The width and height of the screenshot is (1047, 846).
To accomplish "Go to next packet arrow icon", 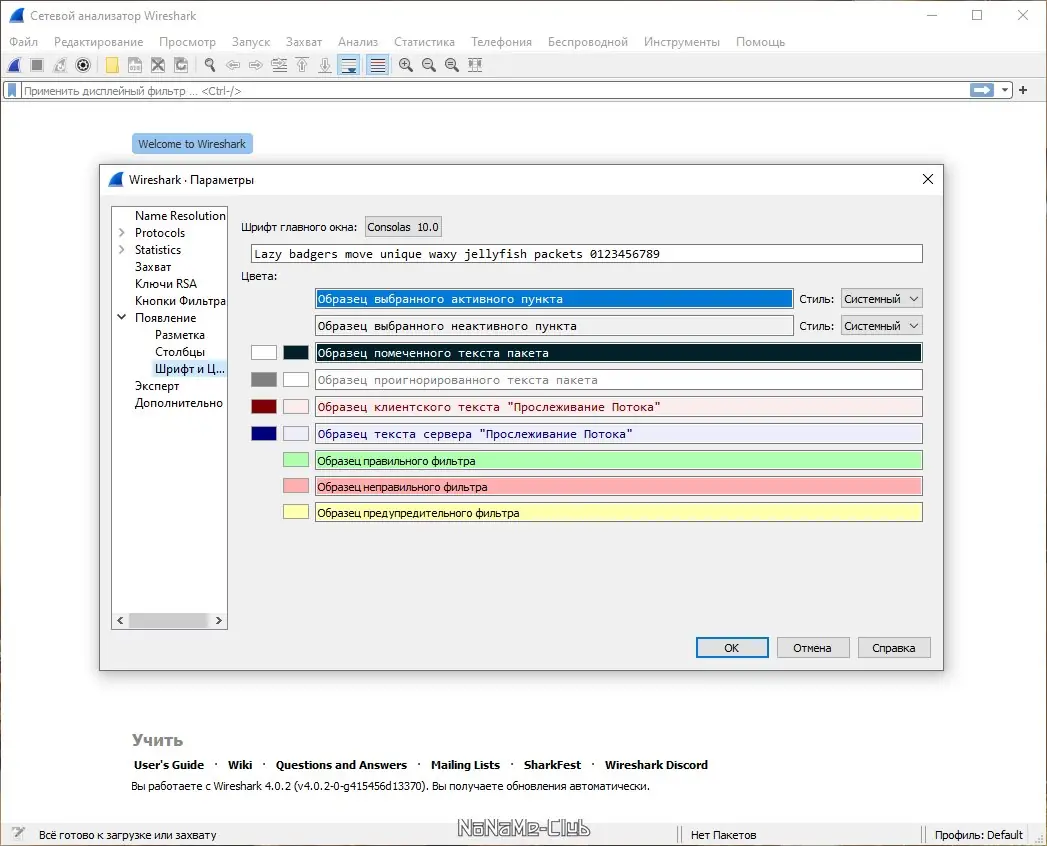I will (256, 65).
